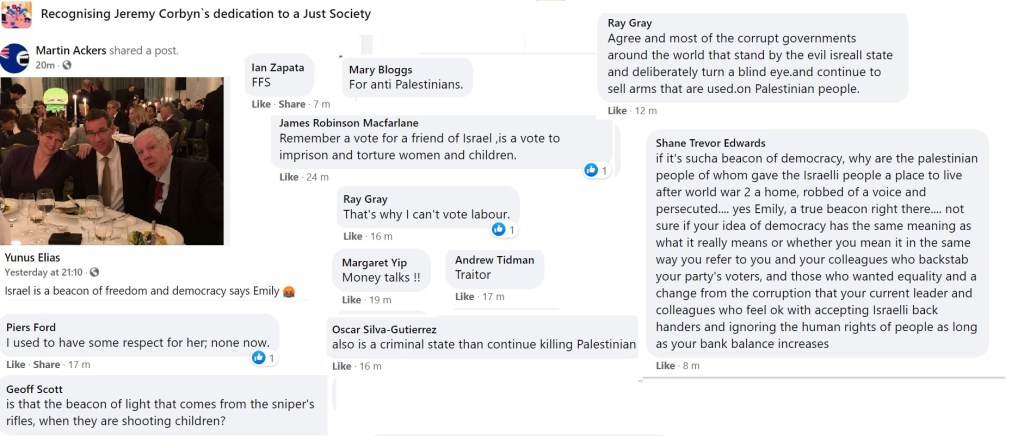Image resolution: width=1024 pixels, height=436 pixels.
Task: Open Geoff Scott's profile name
Action: [x=34, y=389]
